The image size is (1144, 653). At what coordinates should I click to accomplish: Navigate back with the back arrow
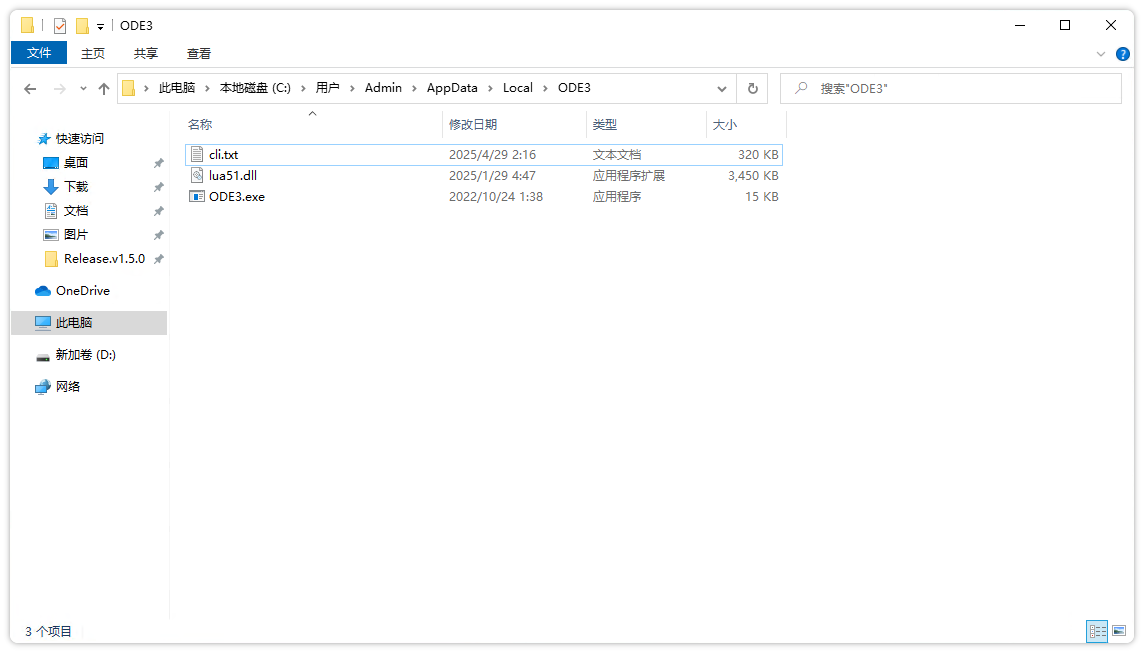(30, 88)
